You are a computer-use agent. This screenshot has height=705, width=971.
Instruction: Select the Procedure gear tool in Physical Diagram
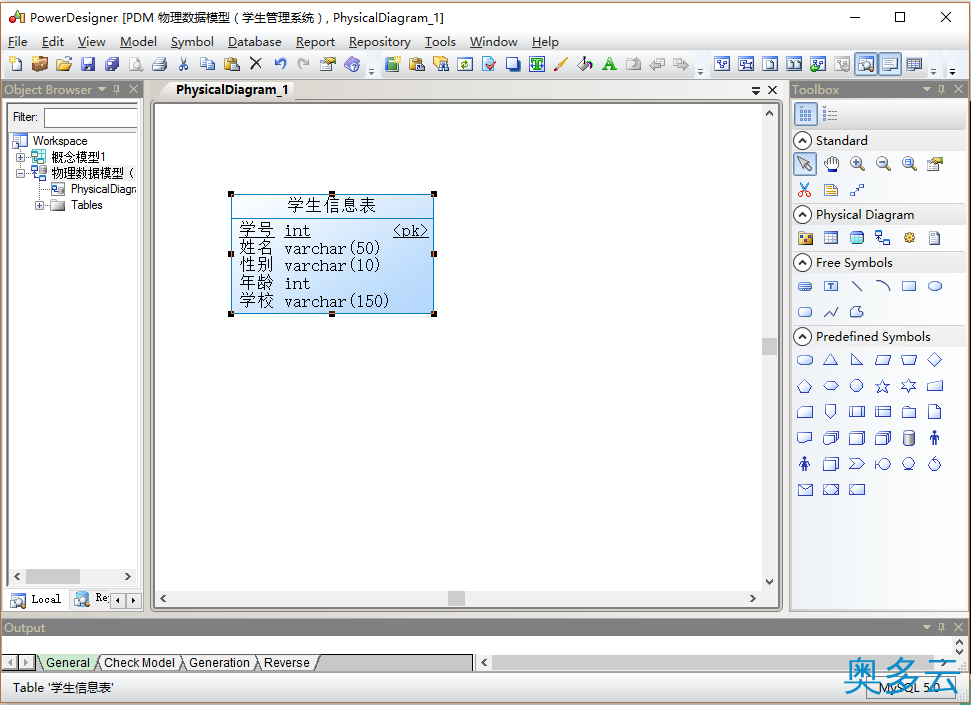(909, 238)
